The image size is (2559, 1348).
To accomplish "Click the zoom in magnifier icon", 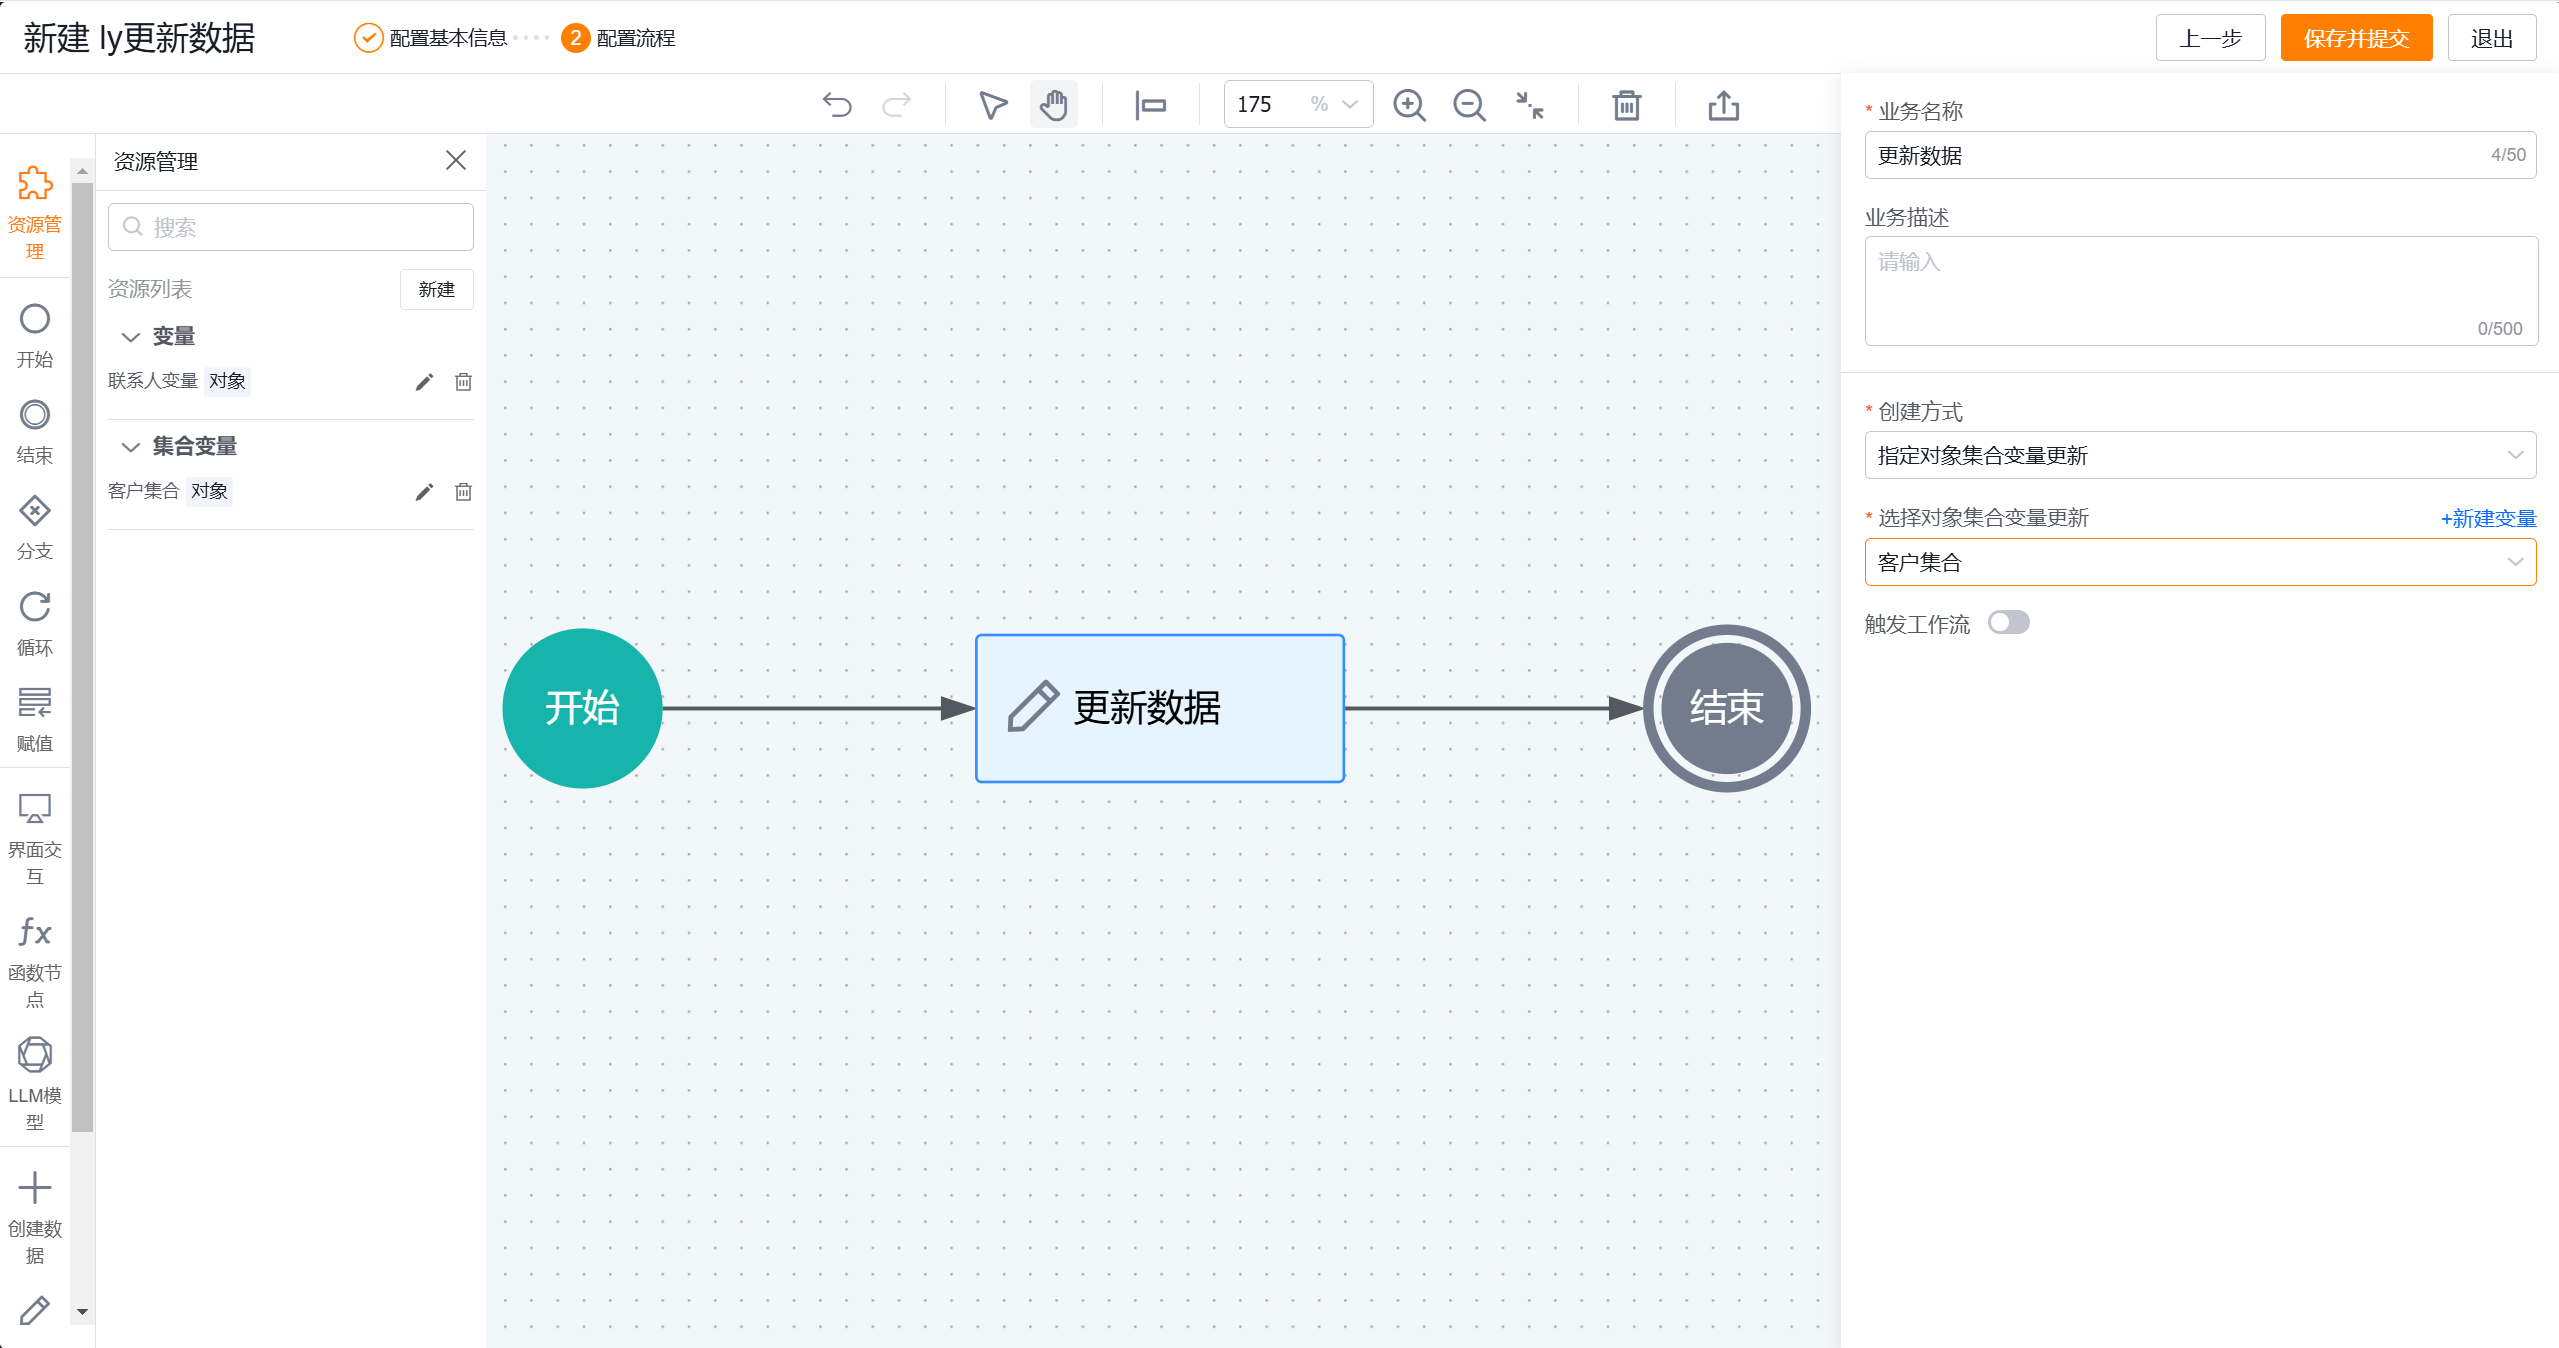I will (x=1409, y=105).
